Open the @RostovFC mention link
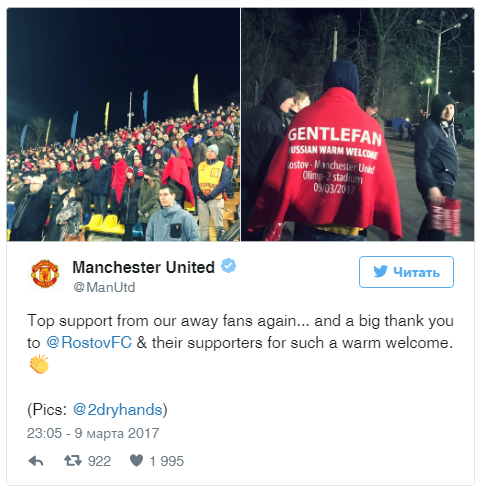Image resolution: width=483 pixels, height=495 pixels. tap(89, 343)
